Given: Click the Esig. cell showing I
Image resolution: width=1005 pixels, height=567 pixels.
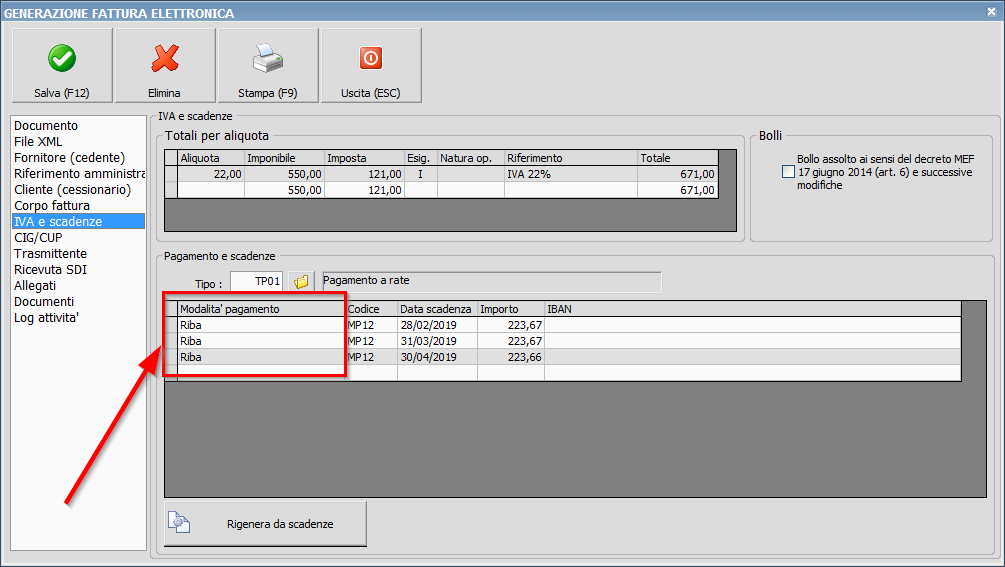Looking at the screenshot, I should [420, 174].
